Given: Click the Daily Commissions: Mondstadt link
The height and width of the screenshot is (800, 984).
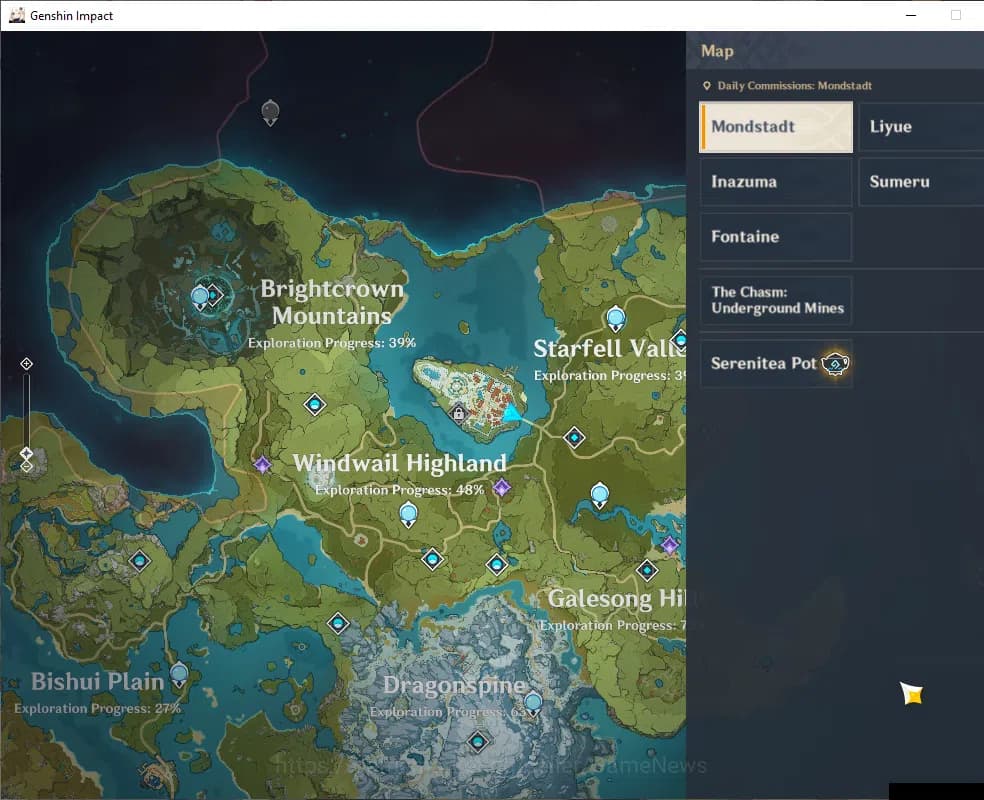Looking at the screenshot, I should [794, 86].
